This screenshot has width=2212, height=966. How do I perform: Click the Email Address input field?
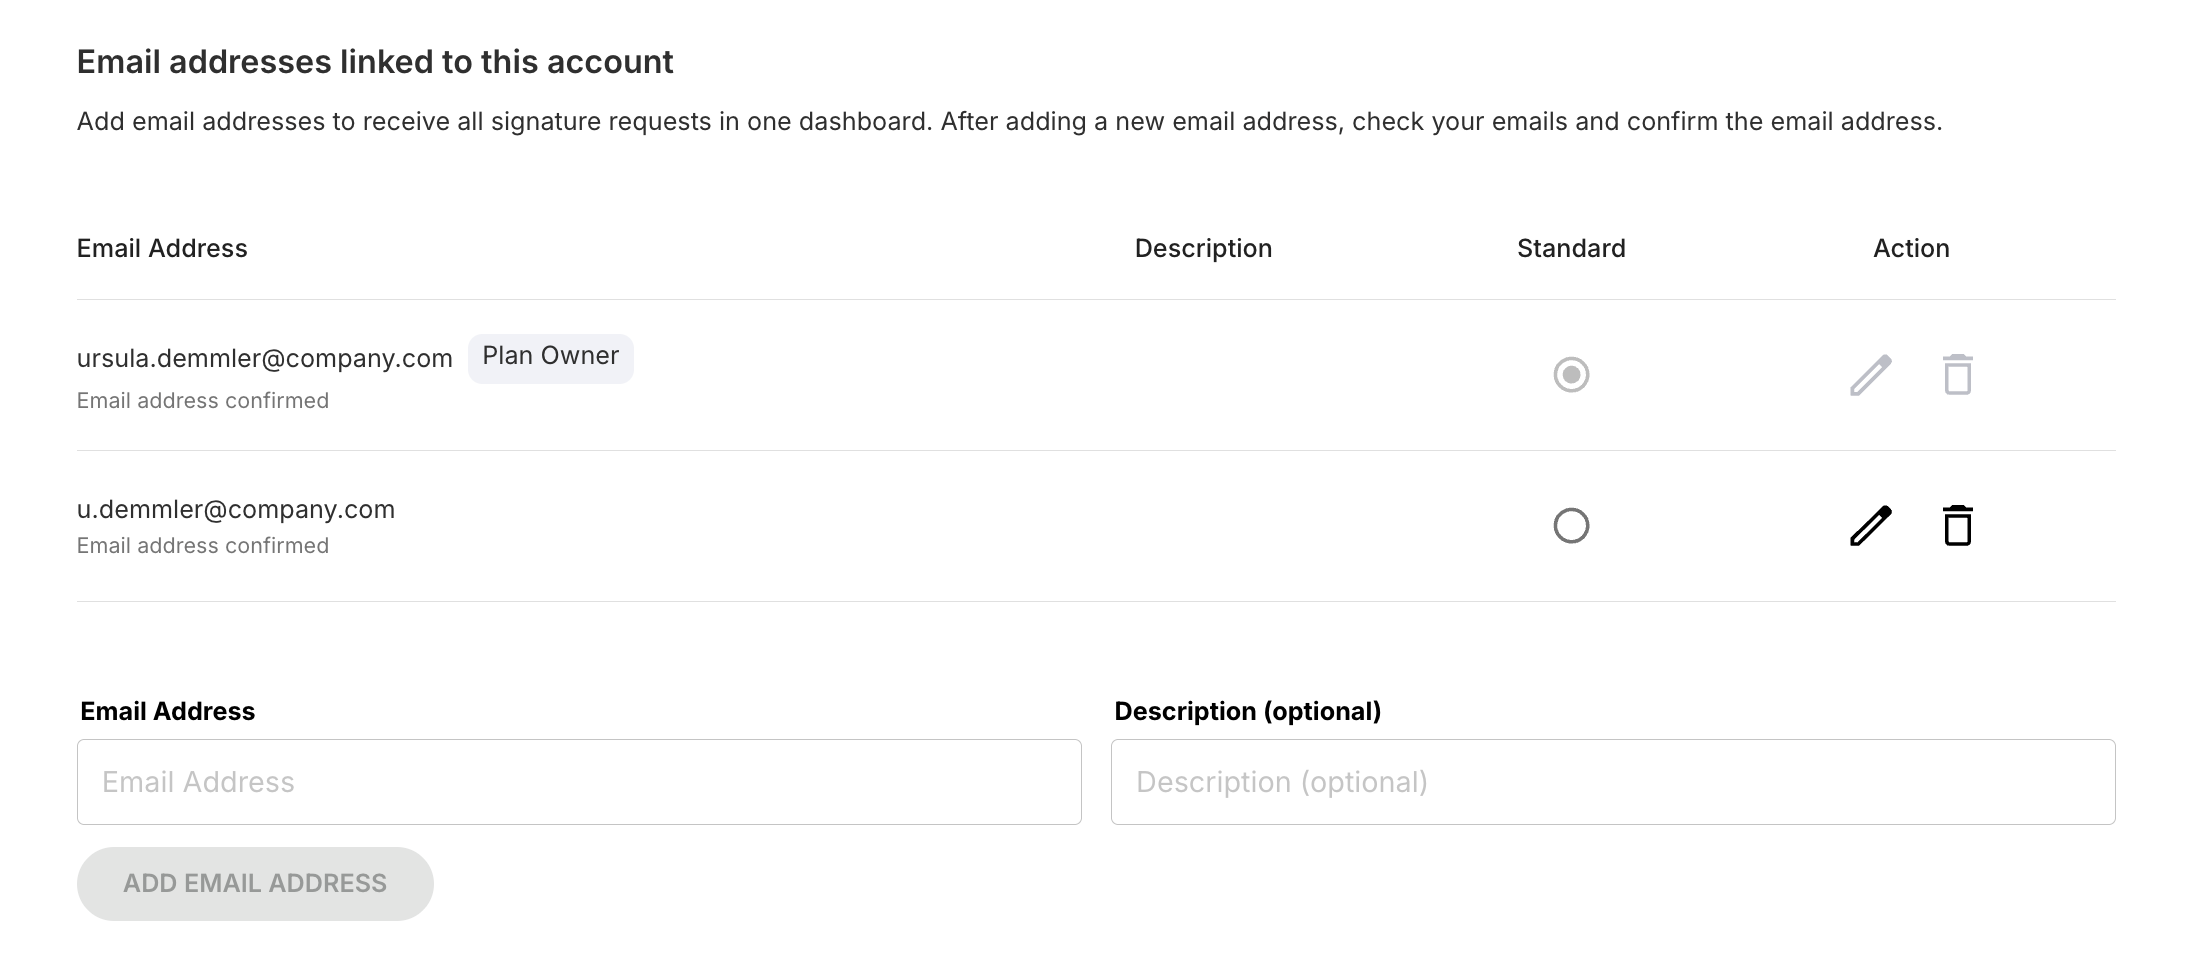point(579,782)
